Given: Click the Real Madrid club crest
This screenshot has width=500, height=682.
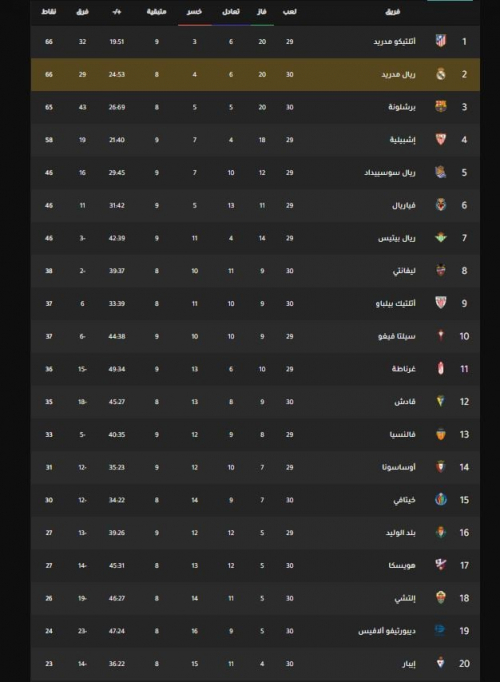Looking at the screenshot, I should [441, 74].
